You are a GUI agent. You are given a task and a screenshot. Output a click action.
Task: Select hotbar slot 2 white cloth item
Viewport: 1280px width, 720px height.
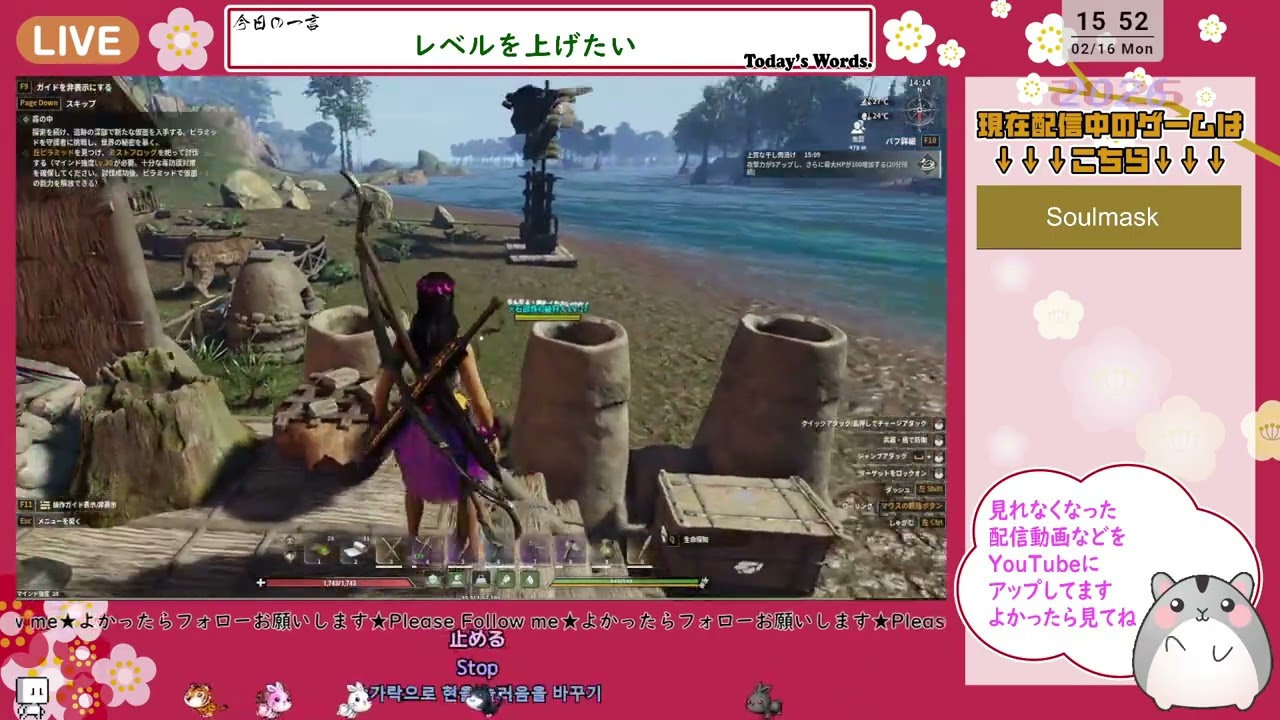pyautogui.click(x=355, y=550)
